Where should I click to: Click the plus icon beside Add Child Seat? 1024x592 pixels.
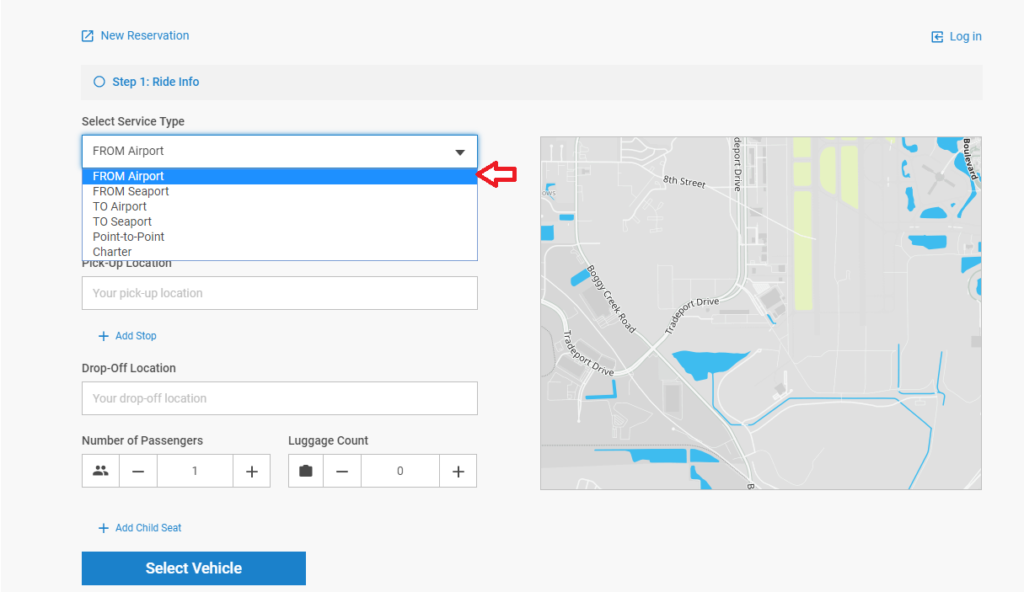[x=103, y=528]
